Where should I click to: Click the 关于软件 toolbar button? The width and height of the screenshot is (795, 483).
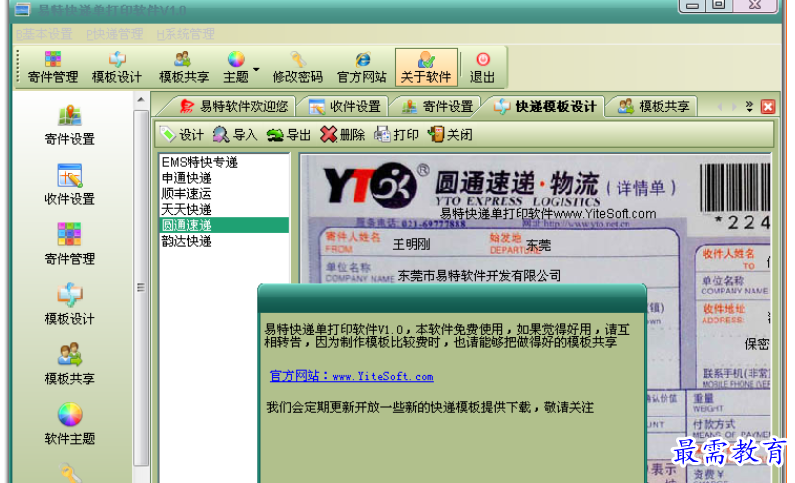tap(426, 67)
